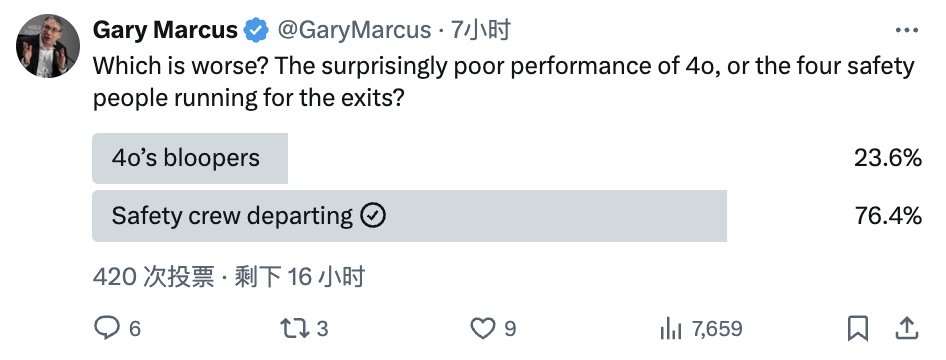
Task: Click the @GaryMarcus handle
Action: coord(354,30)
